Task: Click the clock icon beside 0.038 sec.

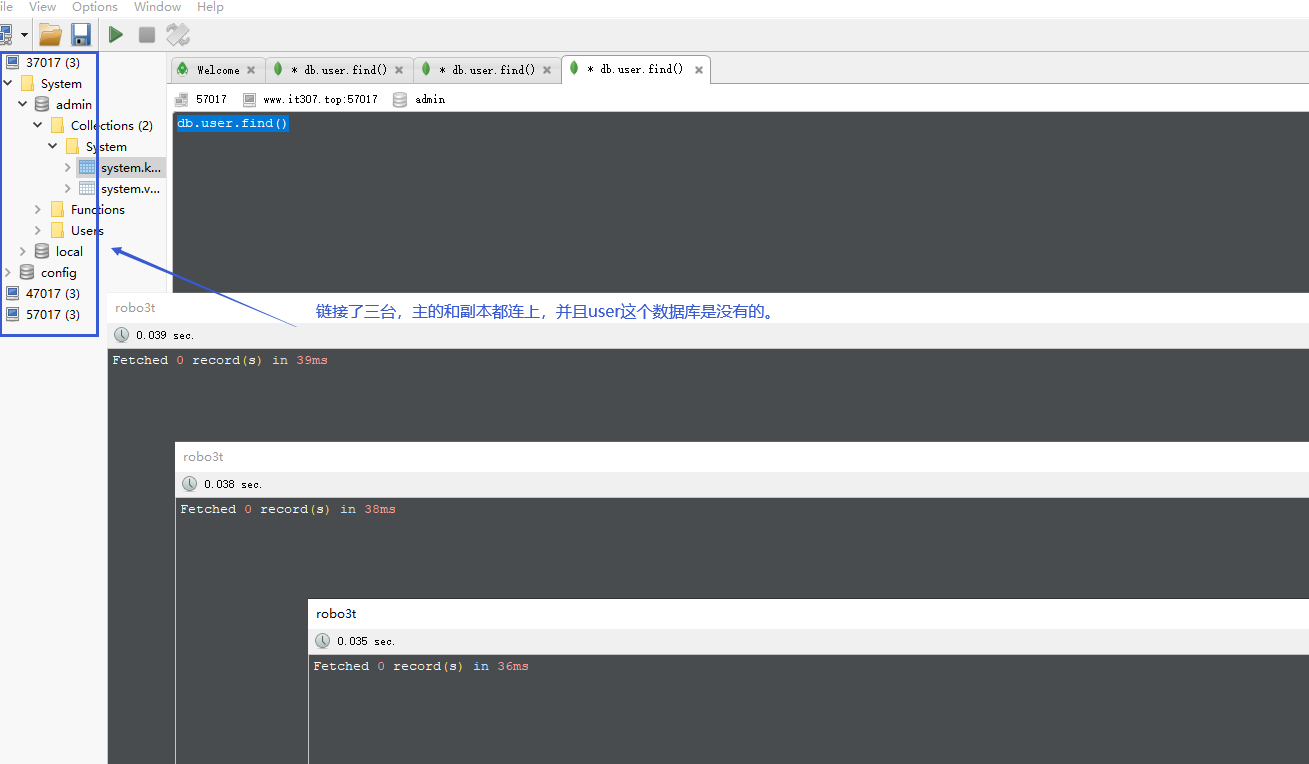Action: [190, 484]
